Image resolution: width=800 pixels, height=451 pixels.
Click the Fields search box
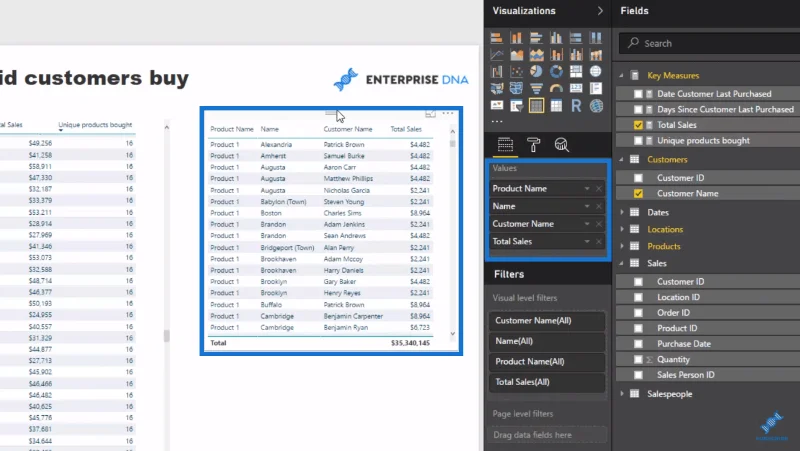[709, 43]
